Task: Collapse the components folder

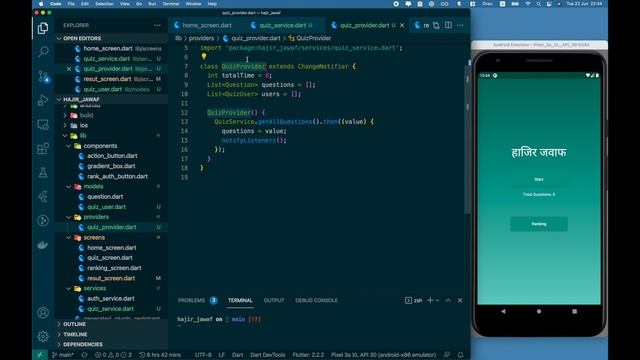Action: coord(100,146)
